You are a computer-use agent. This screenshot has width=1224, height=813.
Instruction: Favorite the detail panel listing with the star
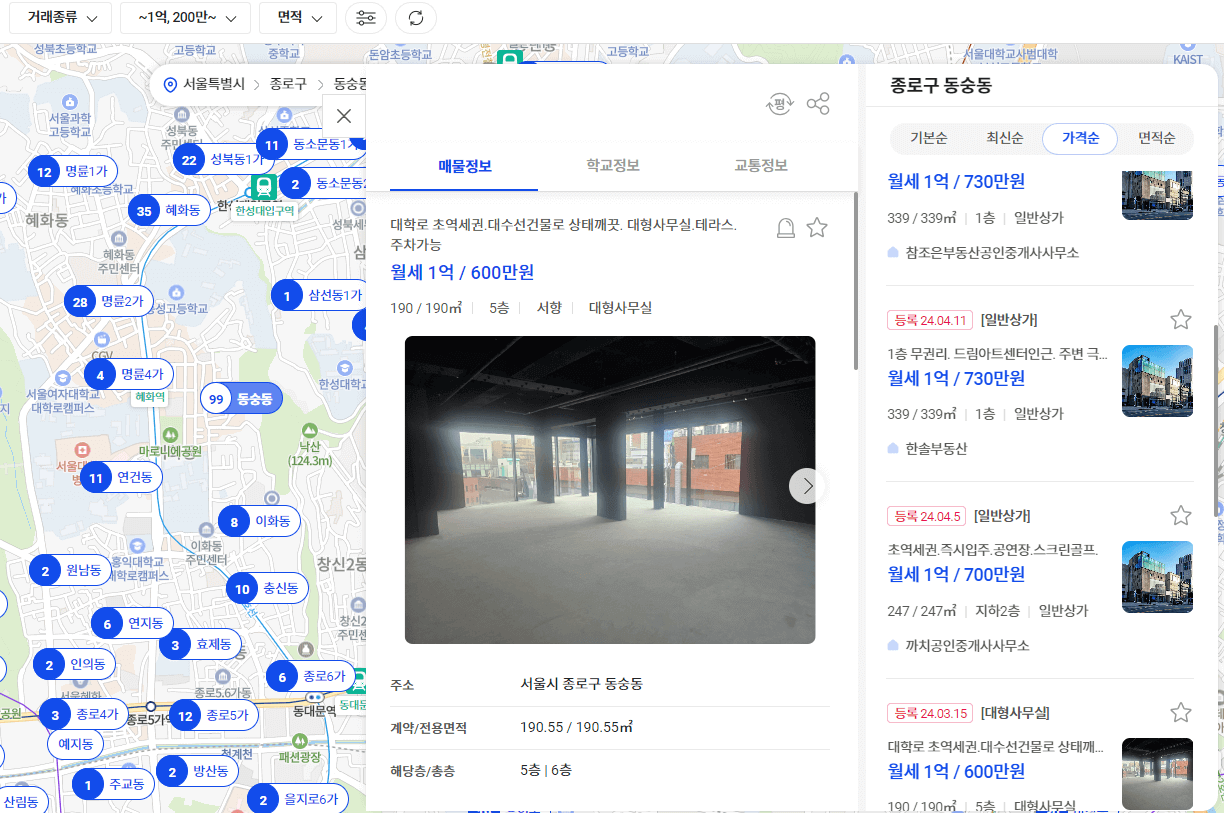tap(817, 227)
